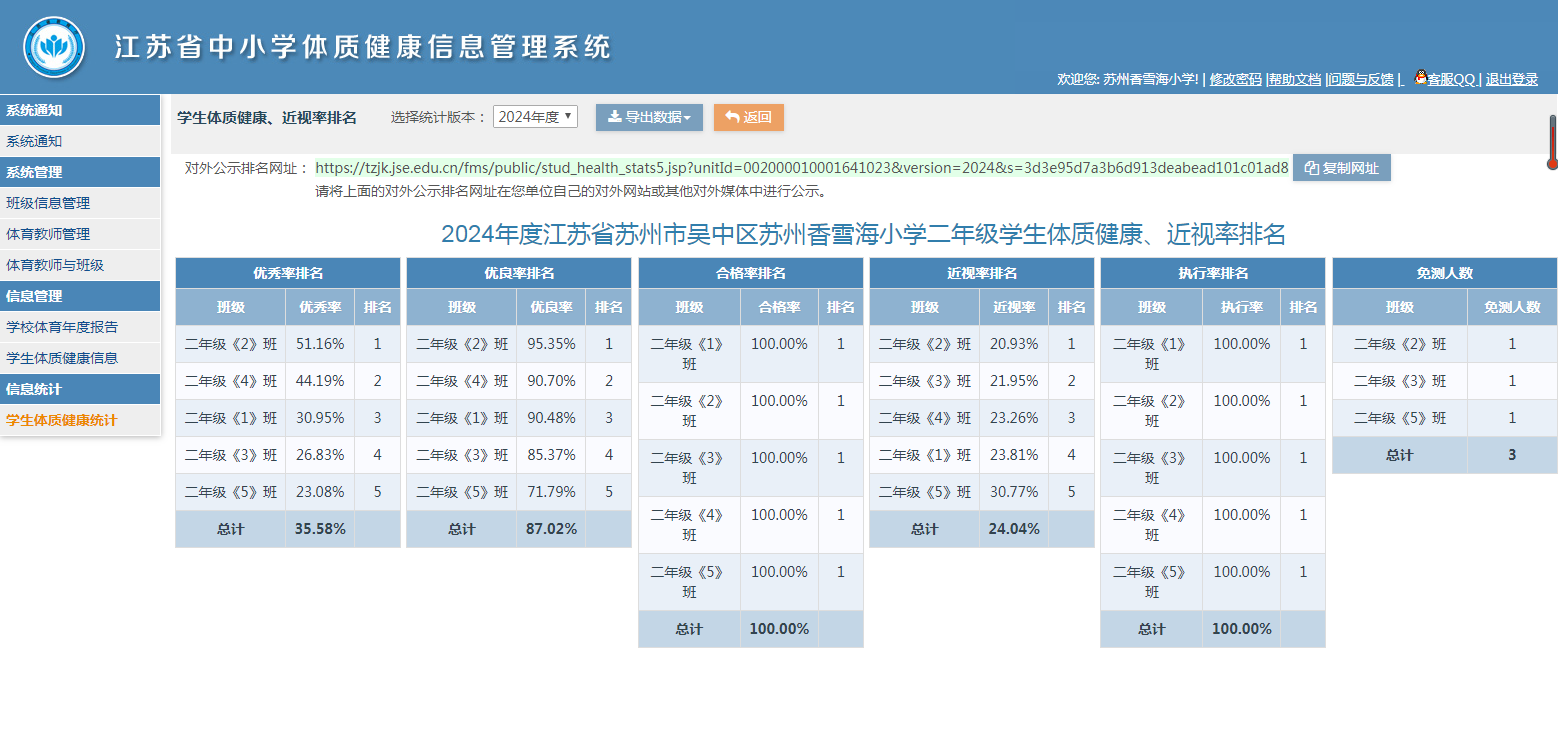Open the 帮助文档 link

[x=1295, y=80]
